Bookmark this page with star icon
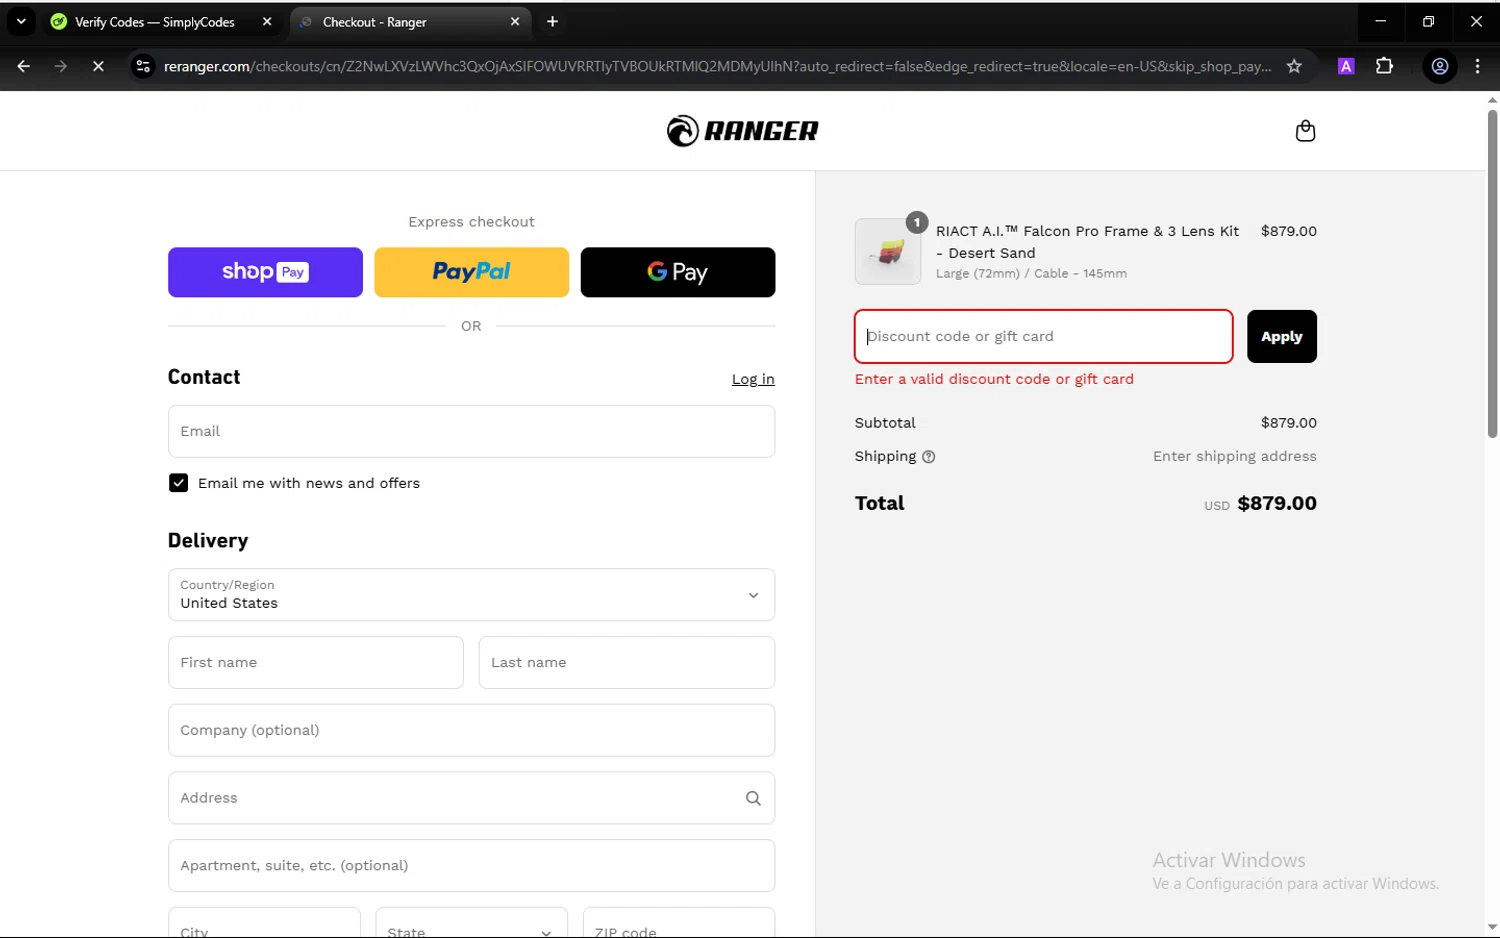 pos(1294,66)
